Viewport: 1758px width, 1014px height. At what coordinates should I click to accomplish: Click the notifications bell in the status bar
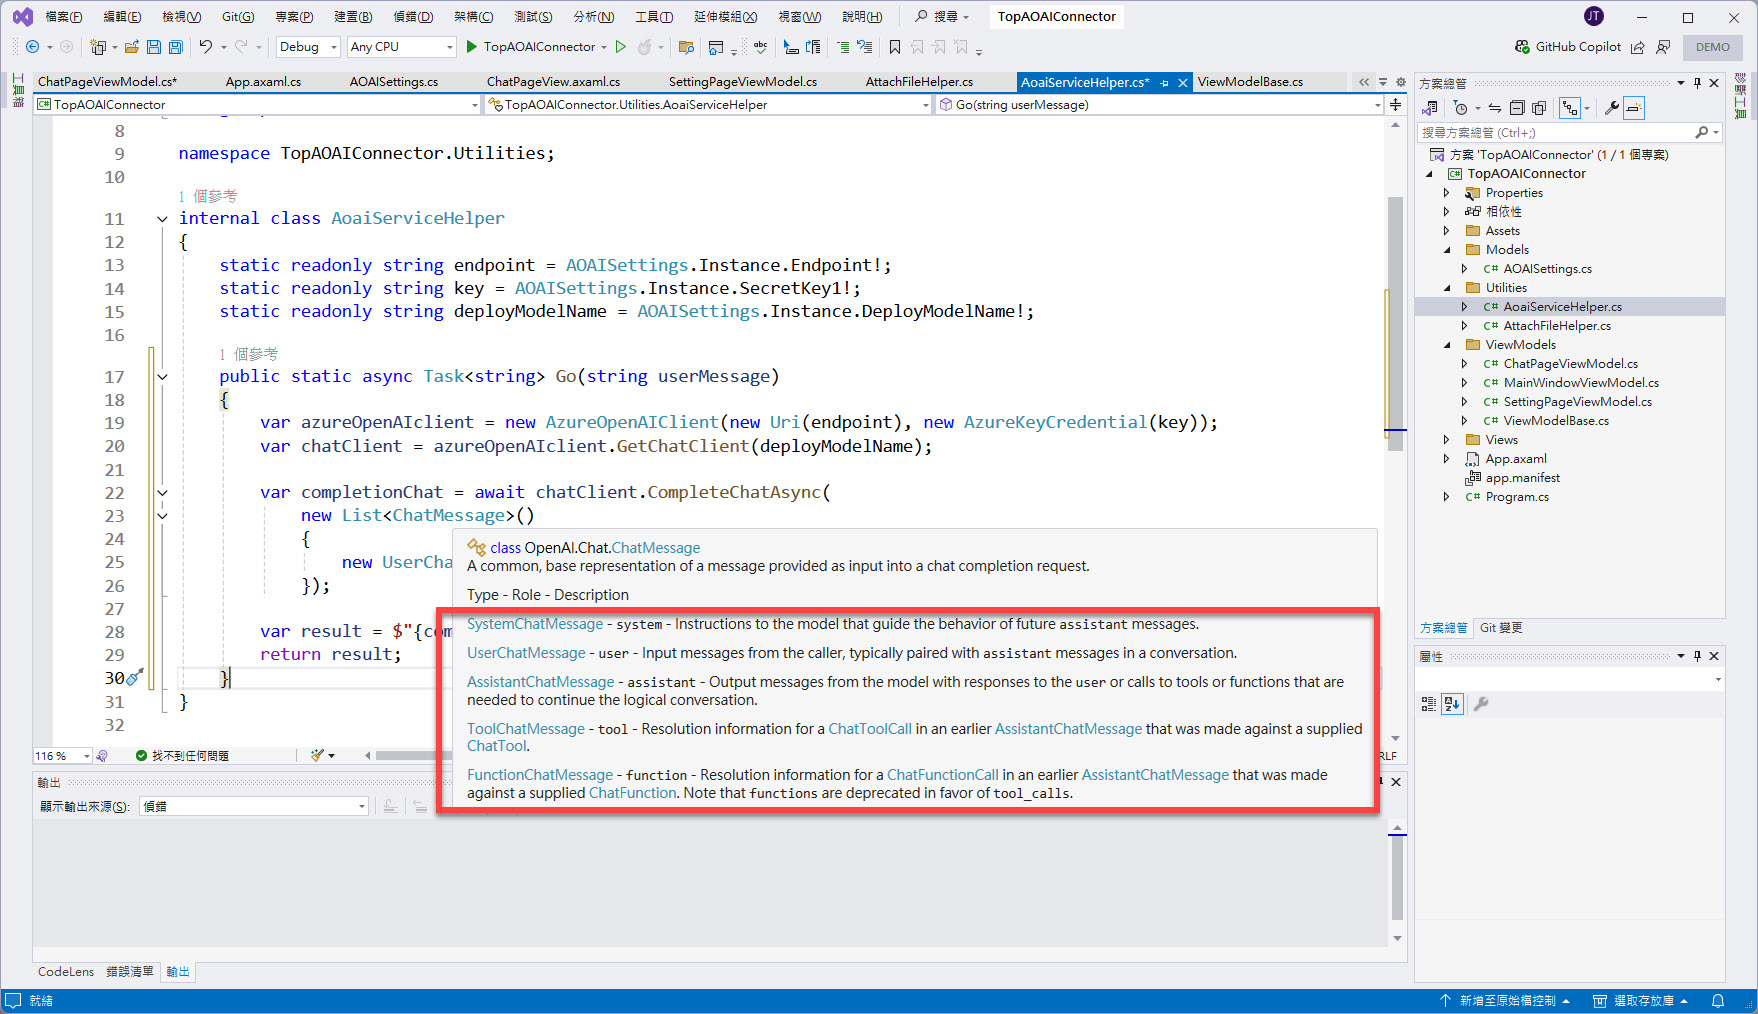(x=1718, y=1001)
